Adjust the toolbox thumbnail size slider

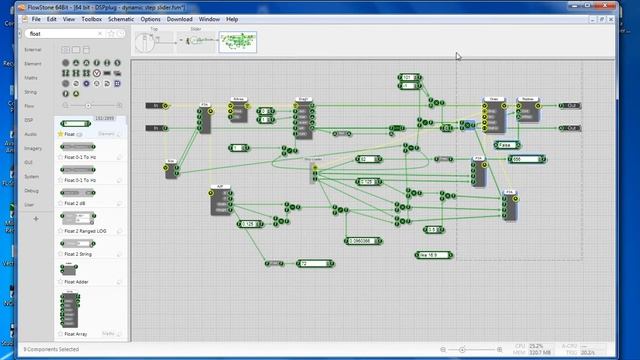coord(88,106)
